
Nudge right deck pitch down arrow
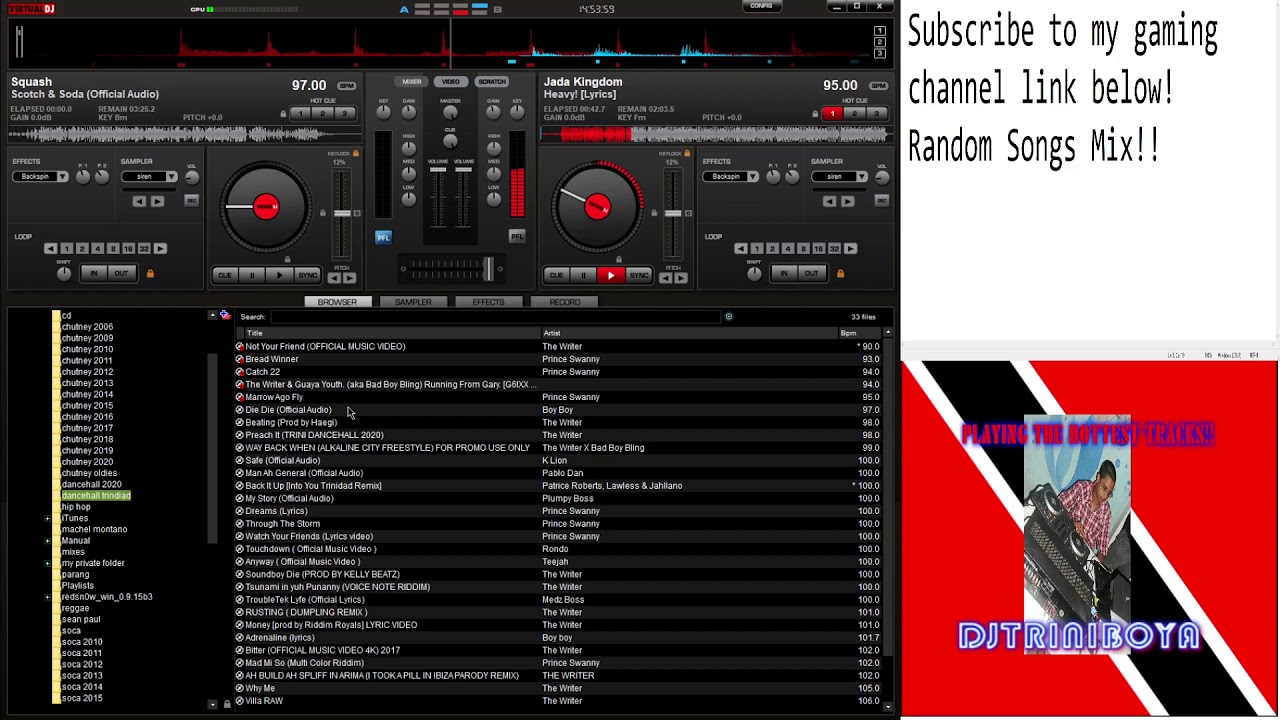[666, 277]
